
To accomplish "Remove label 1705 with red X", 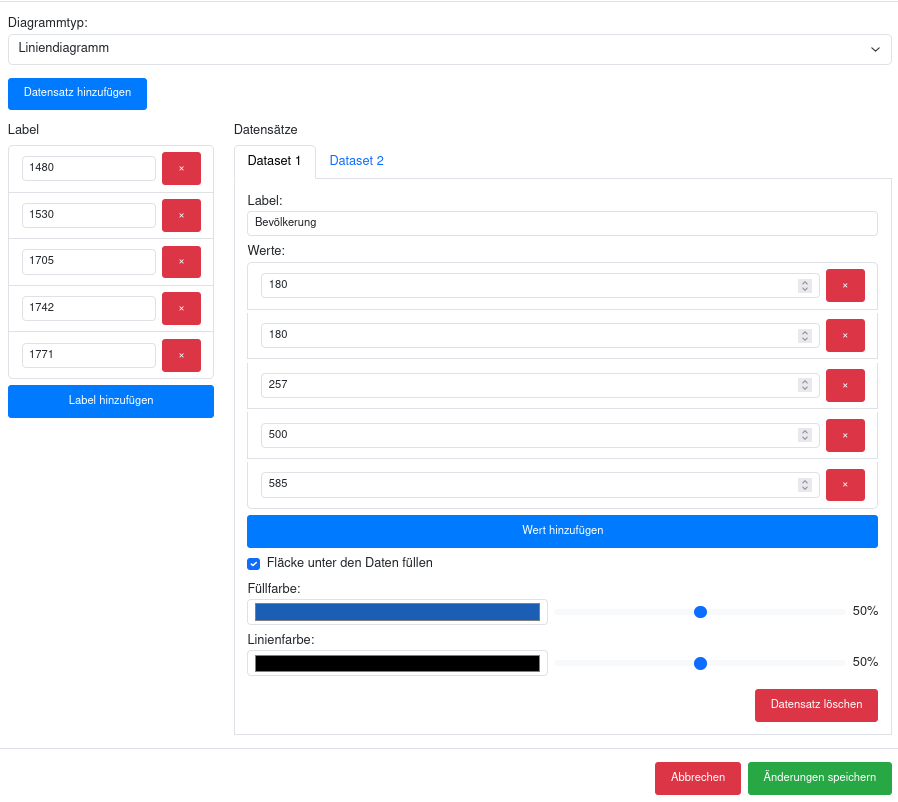I will [x=181, y=262].
